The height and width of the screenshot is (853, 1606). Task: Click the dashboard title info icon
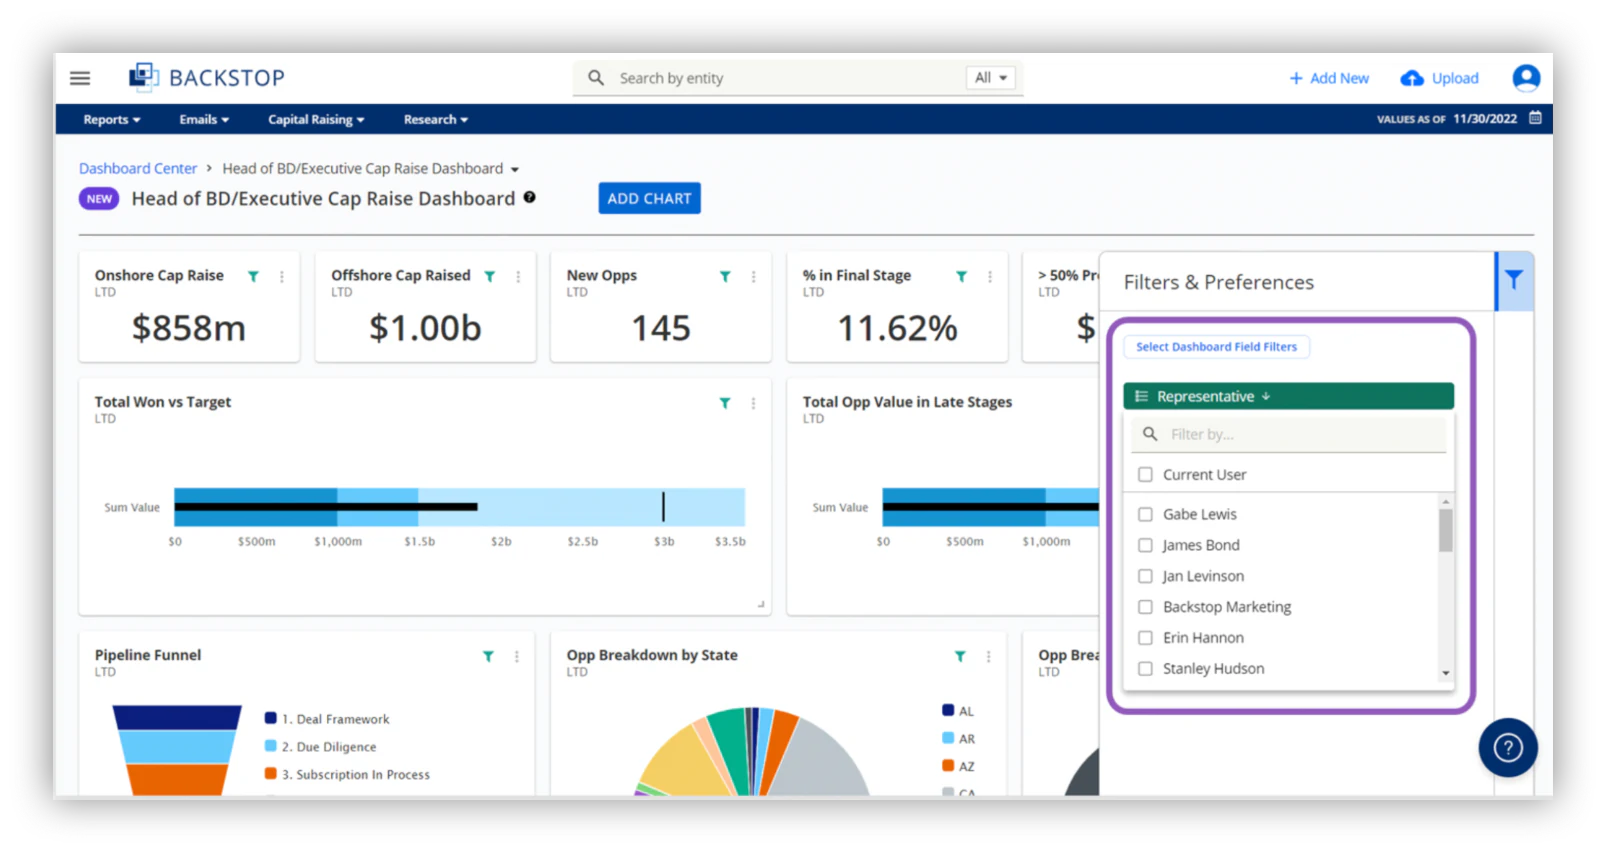(x=530, y=197)
